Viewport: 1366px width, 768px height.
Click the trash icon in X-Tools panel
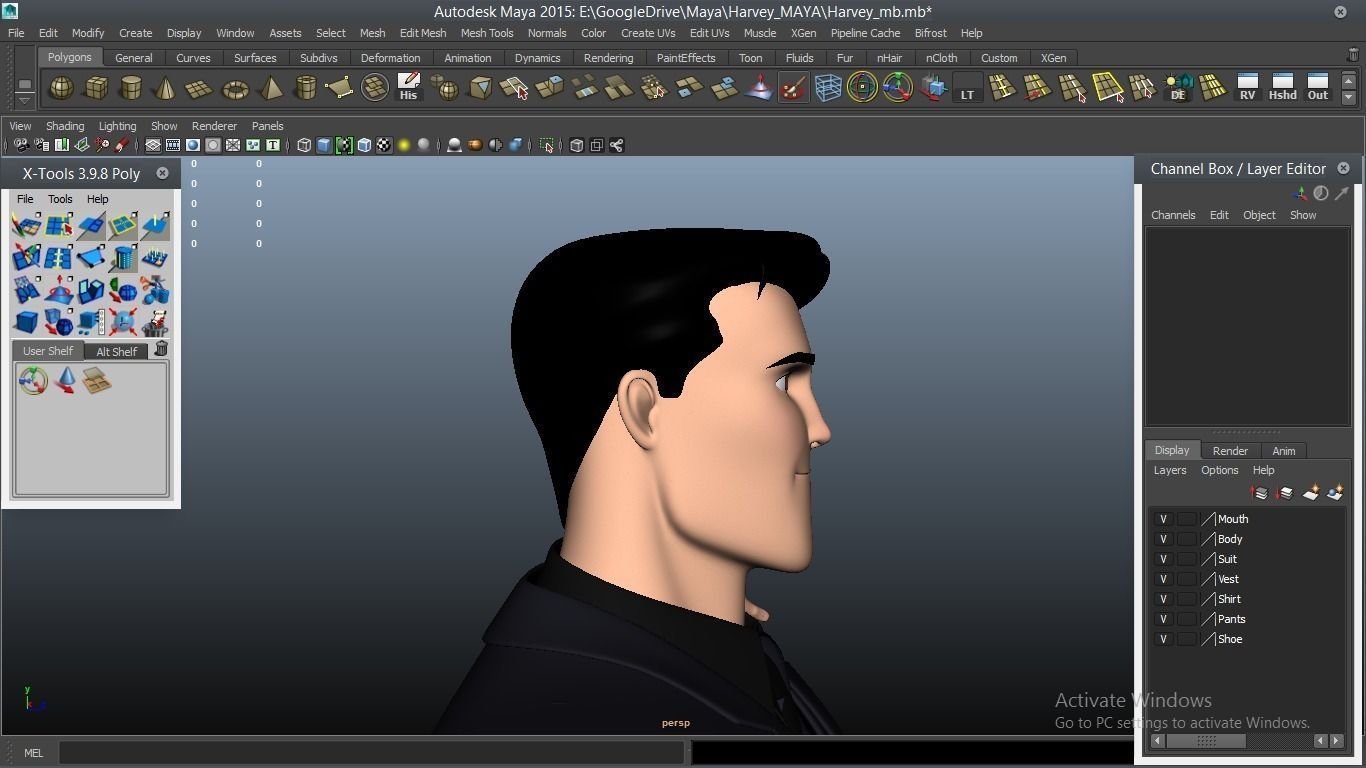coord(161,349)
